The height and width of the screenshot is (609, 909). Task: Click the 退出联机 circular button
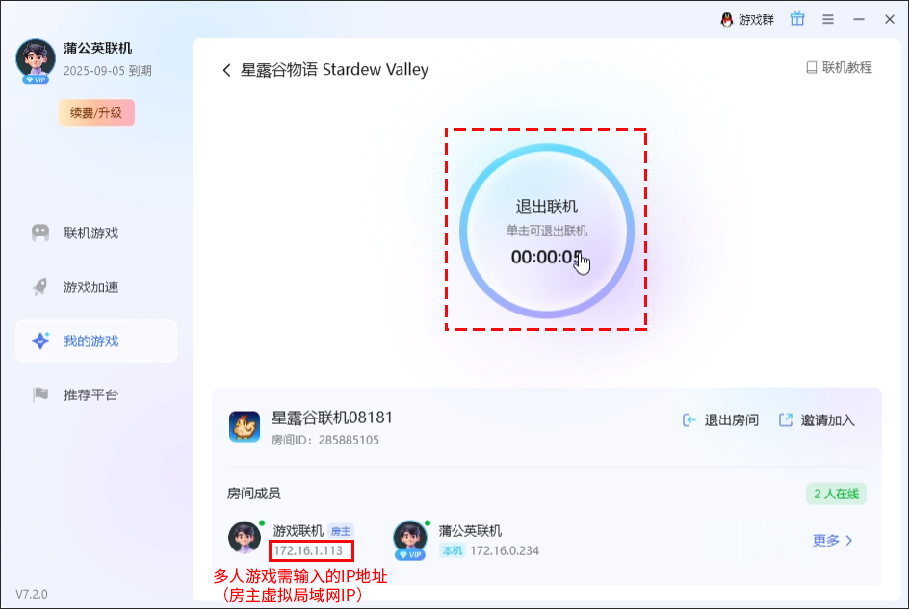(547, 231)
